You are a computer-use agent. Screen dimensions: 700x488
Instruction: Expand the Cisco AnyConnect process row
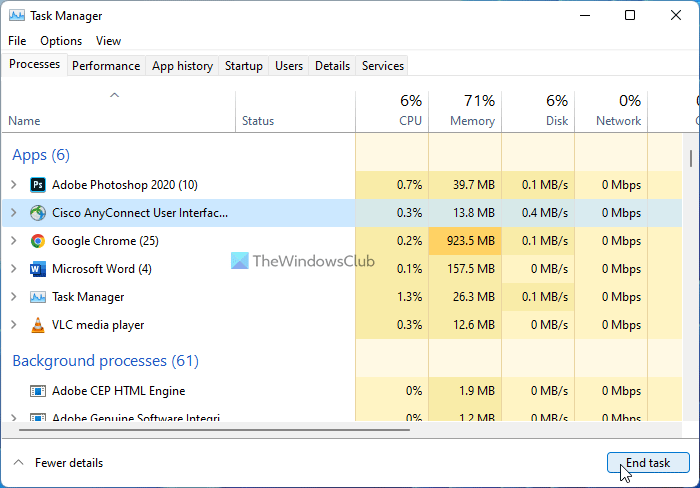pyautogui.click(x=14, y=213)
